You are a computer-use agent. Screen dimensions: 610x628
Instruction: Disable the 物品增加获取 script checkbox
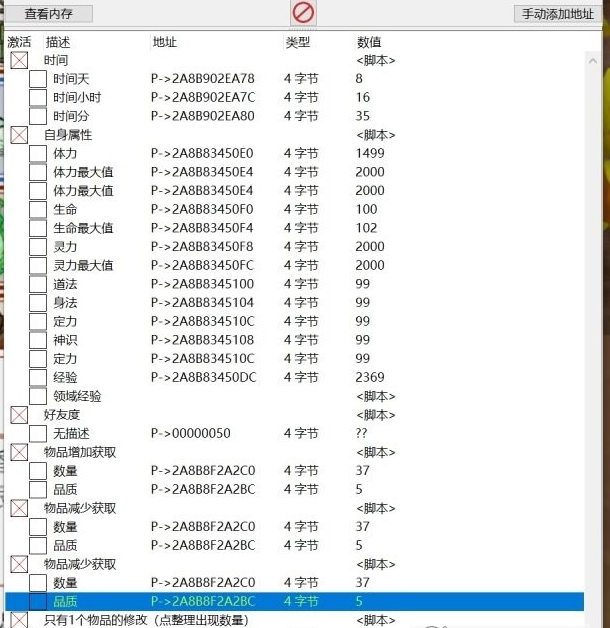(x=19, y=452)
